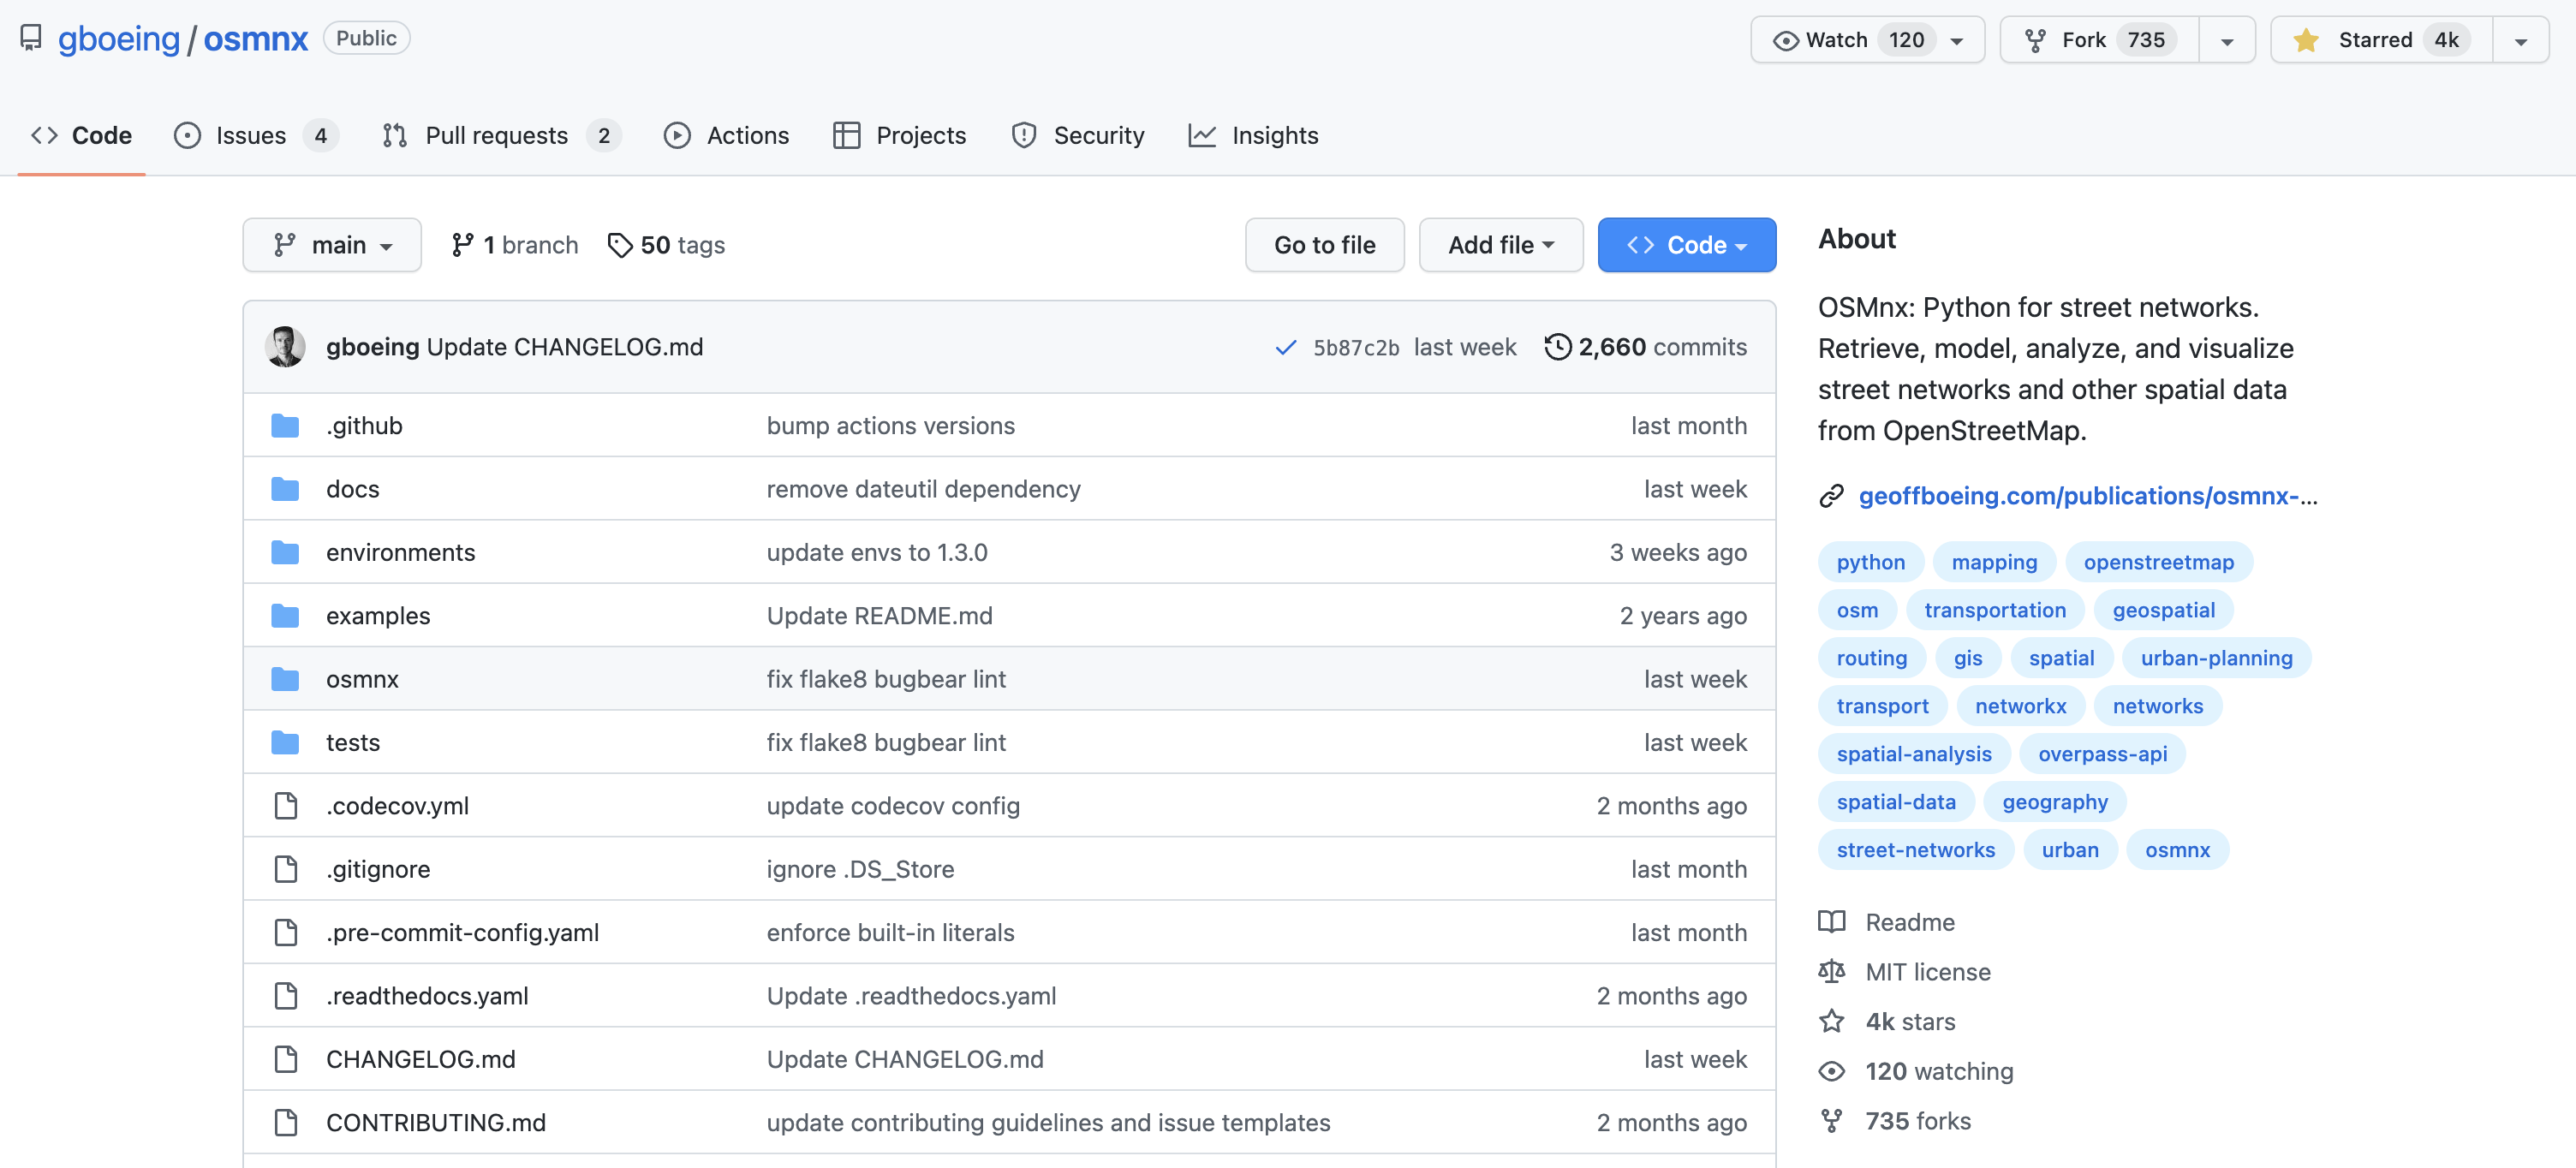The width and height of the screenshot is (2576, 1168).
Task: Select the street-networks topic tag
Action: coord(1915,850)
